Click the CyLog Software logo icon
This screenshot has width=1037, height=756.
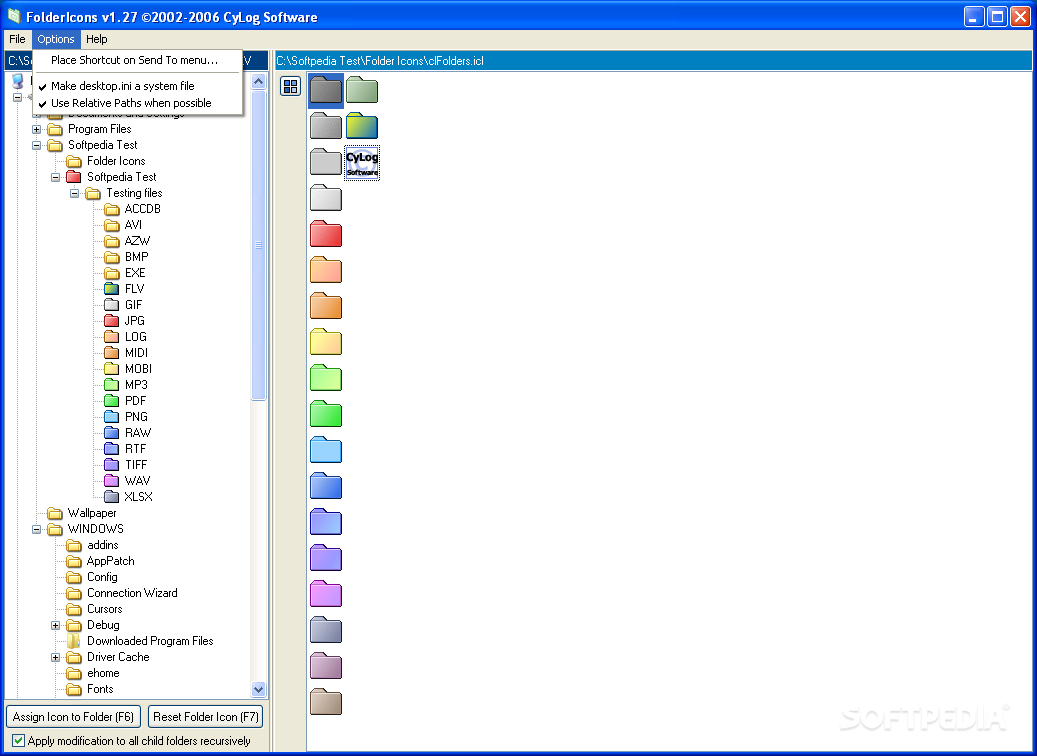[x=362, y=163]
